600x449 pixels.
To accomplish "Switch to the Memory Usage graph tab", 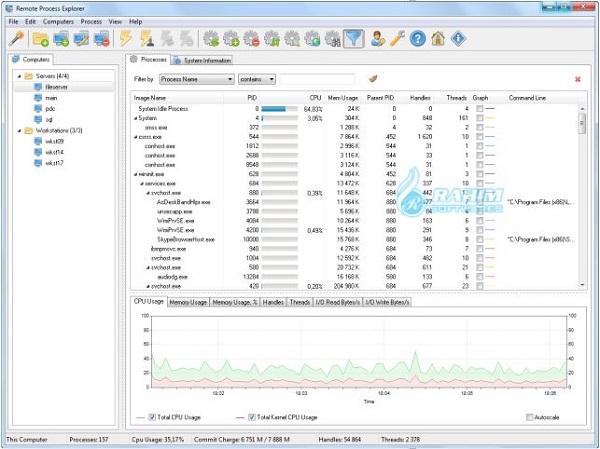I will click(187, 301).
